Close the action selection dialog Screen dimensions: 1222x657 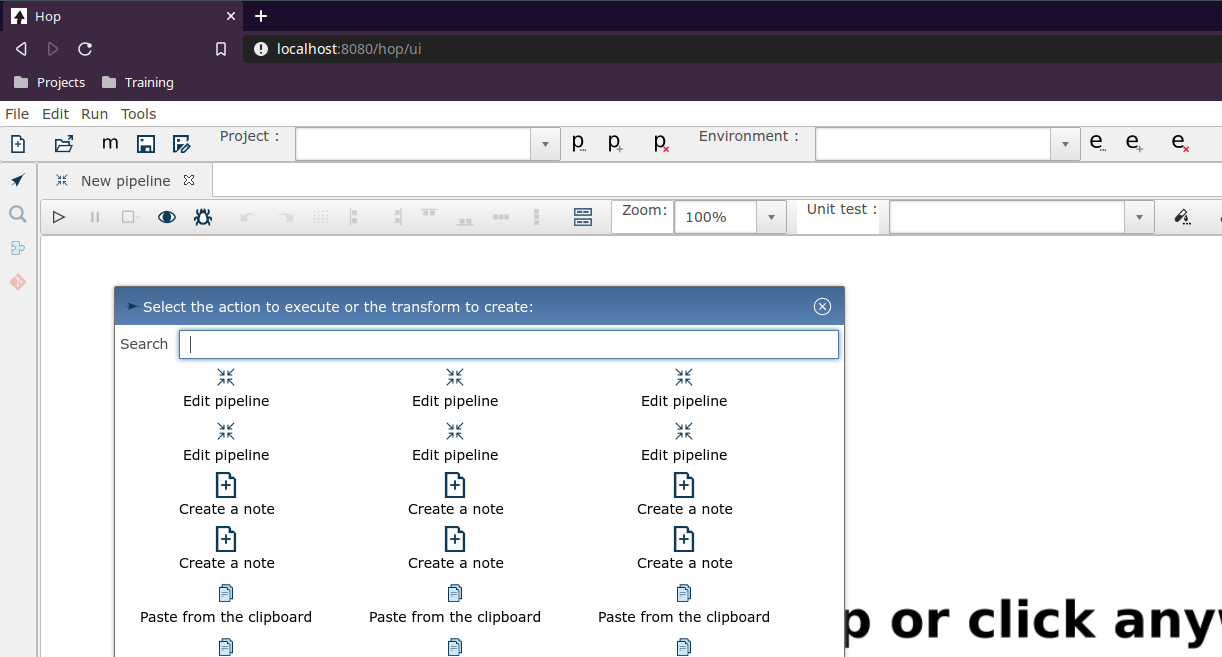click(x=822, y=307)
